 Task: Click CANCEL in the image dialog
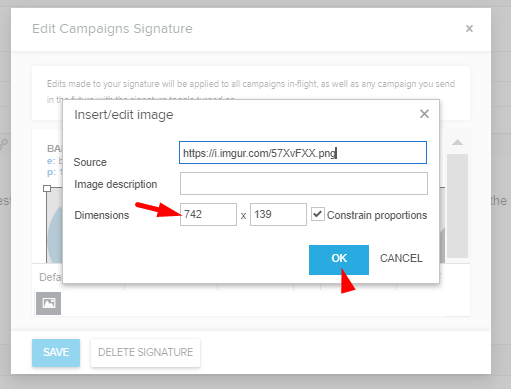pyautogui.click(x=401, y=258)
